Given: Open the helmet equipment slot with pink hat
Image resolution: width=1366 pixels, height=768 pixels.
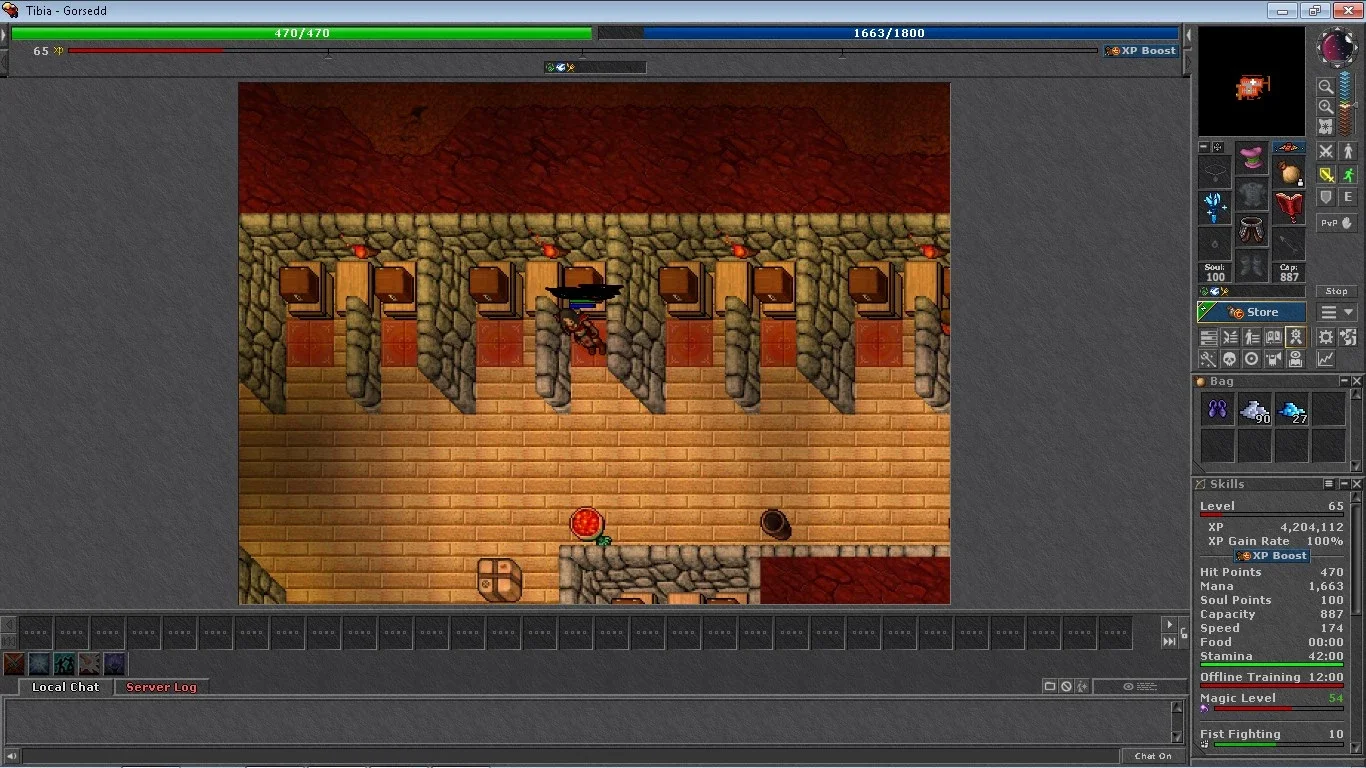Looking at the screenshot, I should (1252, 158).
